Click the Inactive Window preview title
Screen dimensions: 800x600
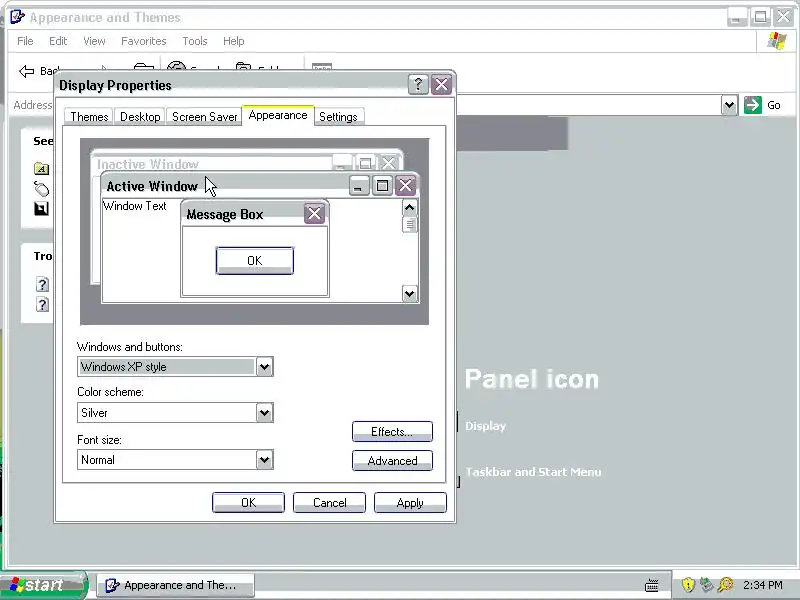(148, 164)
